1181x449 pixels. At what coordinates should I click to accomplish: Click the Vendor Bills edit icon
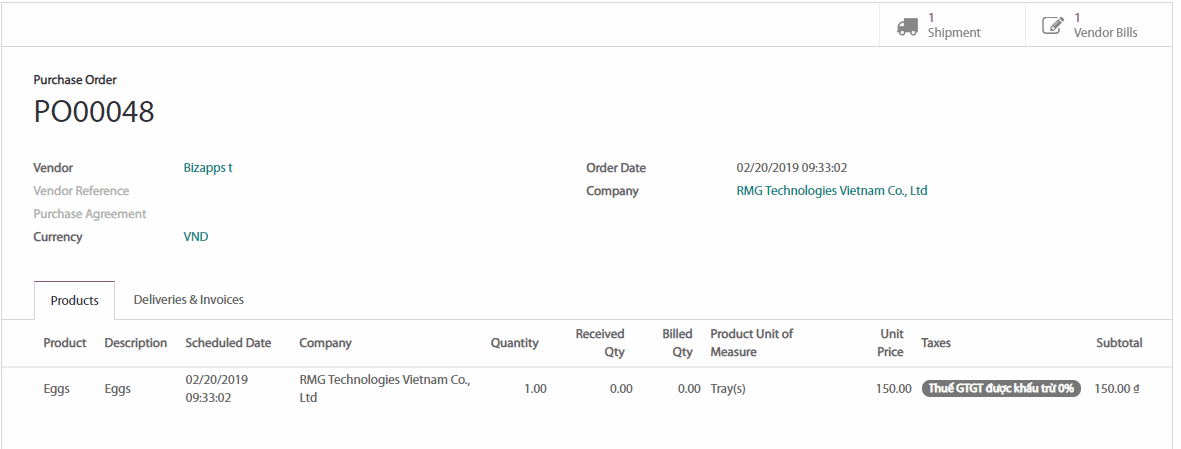click(x=1053, y=26)
